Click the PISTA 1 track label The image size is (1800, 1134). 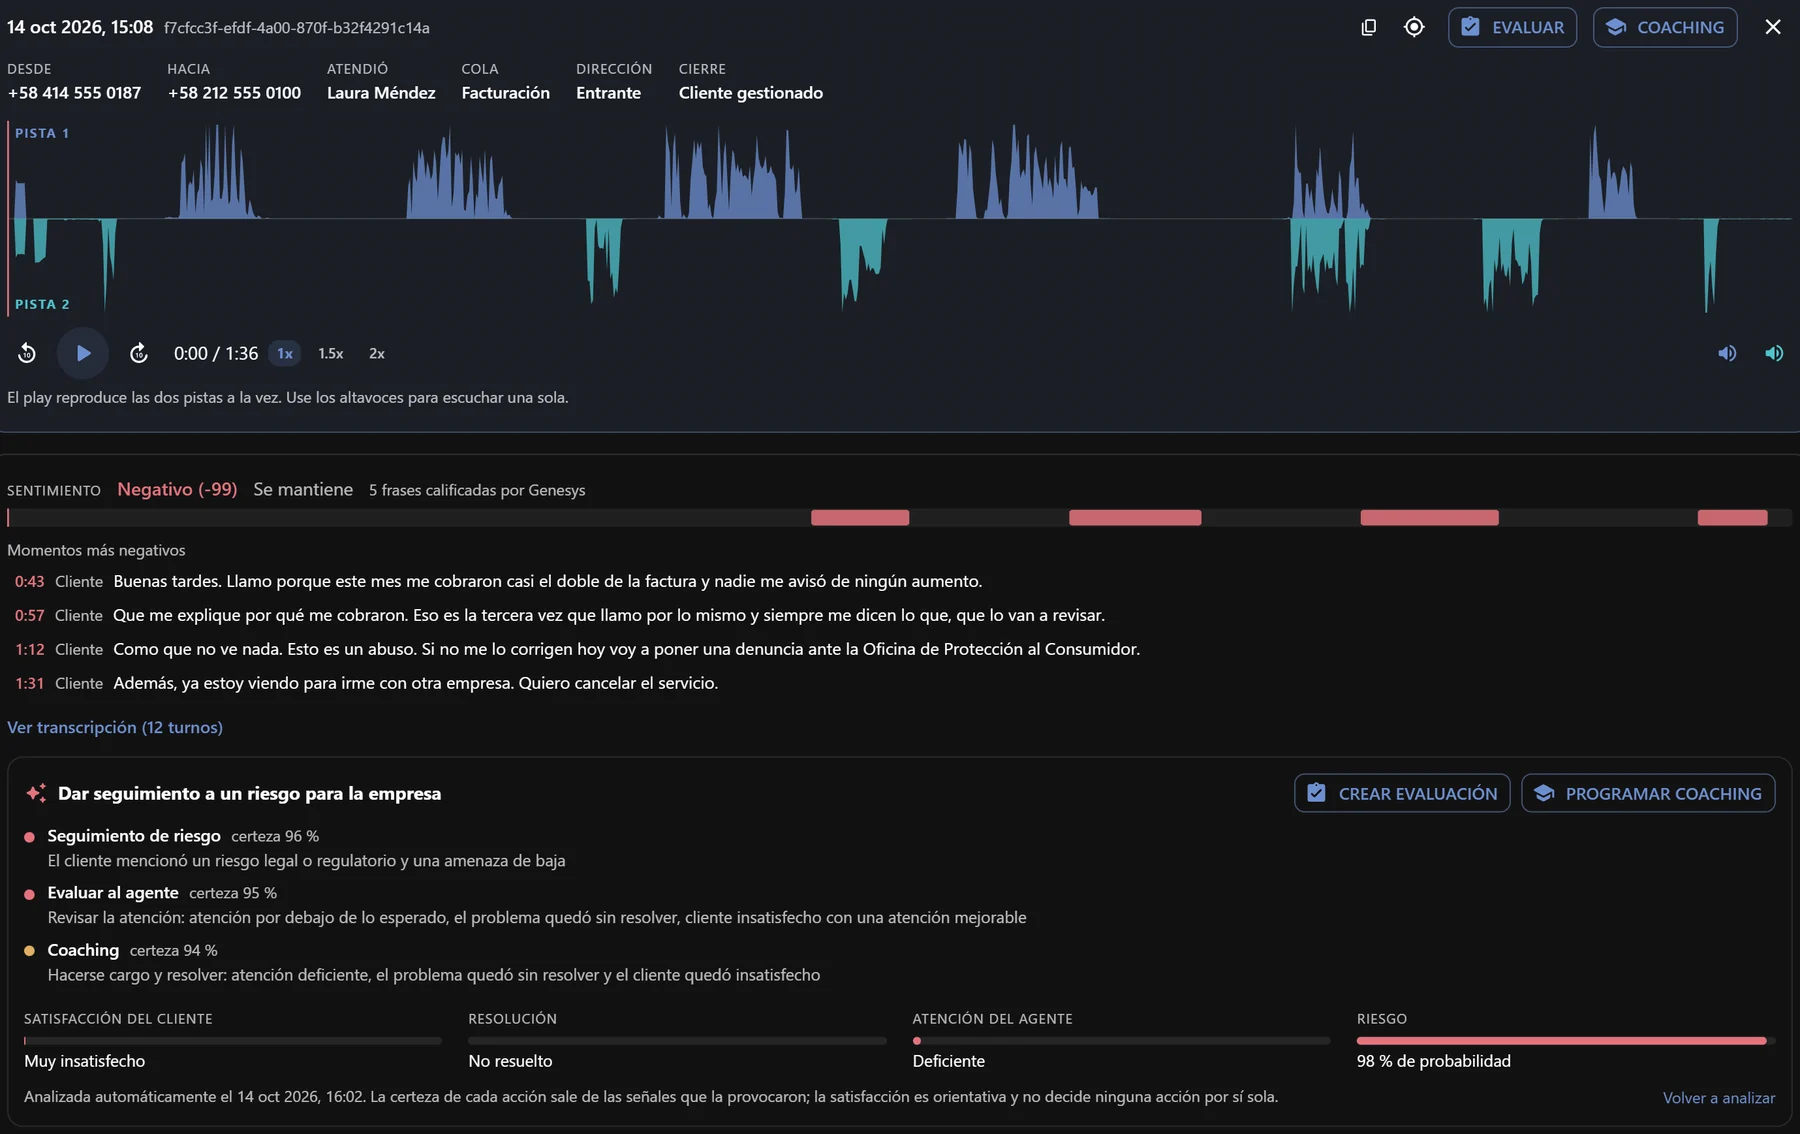click(x=42, y=133)
